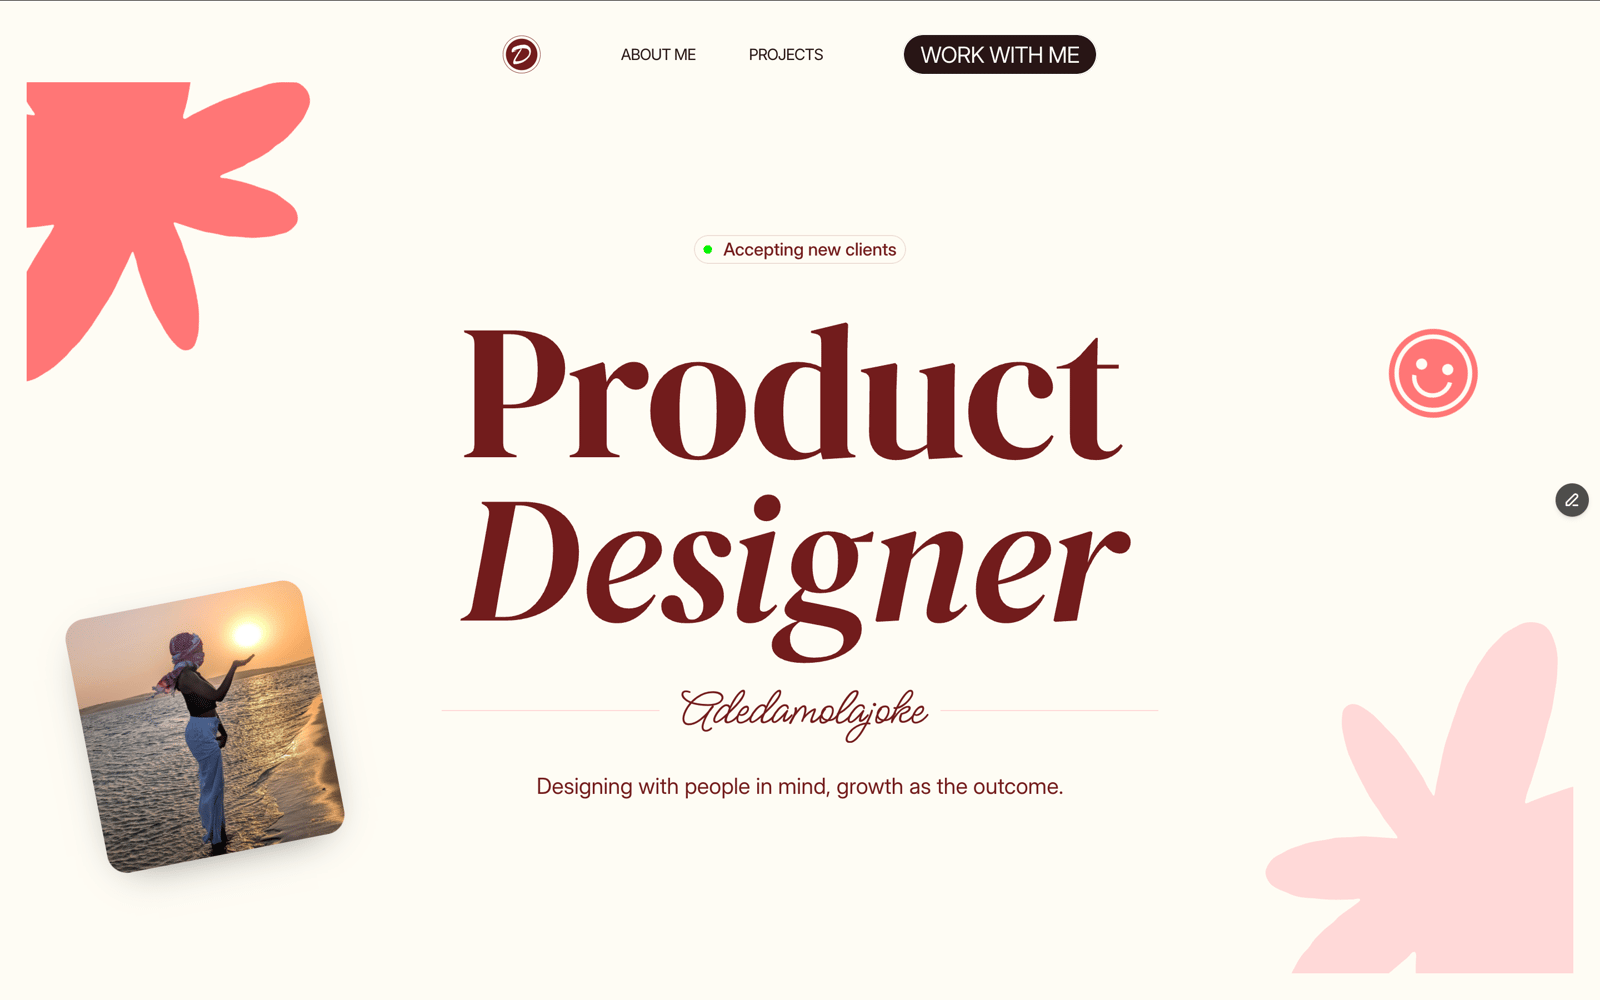
Task: Click the Accepting new clients badge
Action: point(800,249)
